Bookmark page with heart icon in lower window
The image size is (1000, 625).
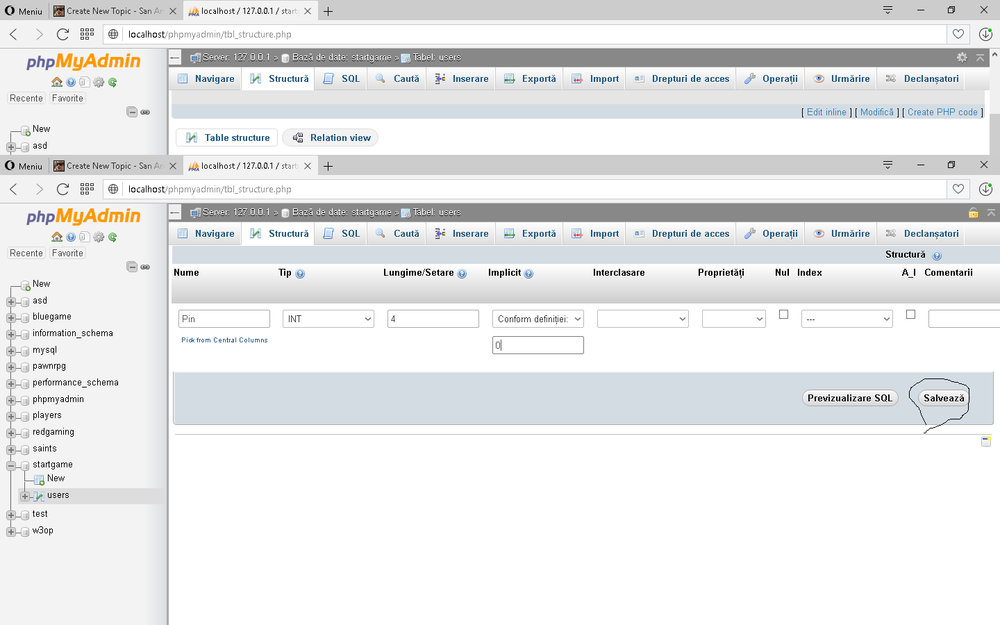click(x=958, y=189)
